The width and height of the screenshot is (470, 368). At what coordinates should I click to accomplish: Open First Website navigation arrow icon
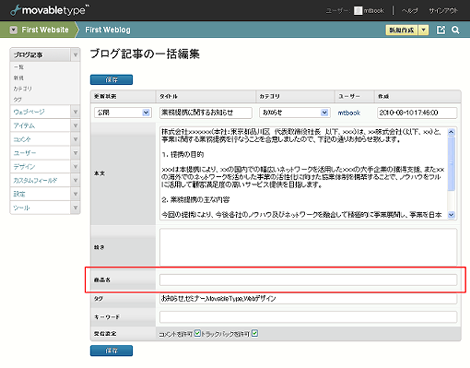coord(13,30)
